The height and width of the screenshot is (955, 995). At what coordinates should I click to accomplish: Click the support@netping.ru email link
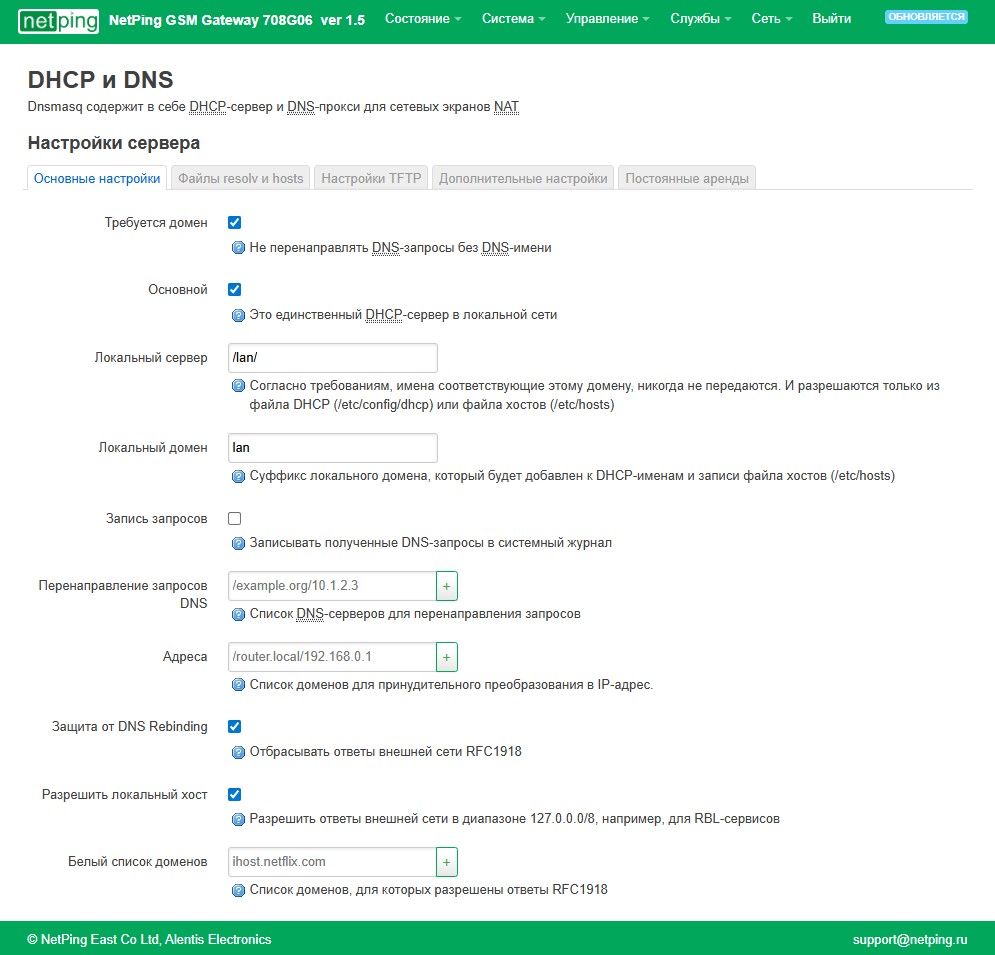910,940
